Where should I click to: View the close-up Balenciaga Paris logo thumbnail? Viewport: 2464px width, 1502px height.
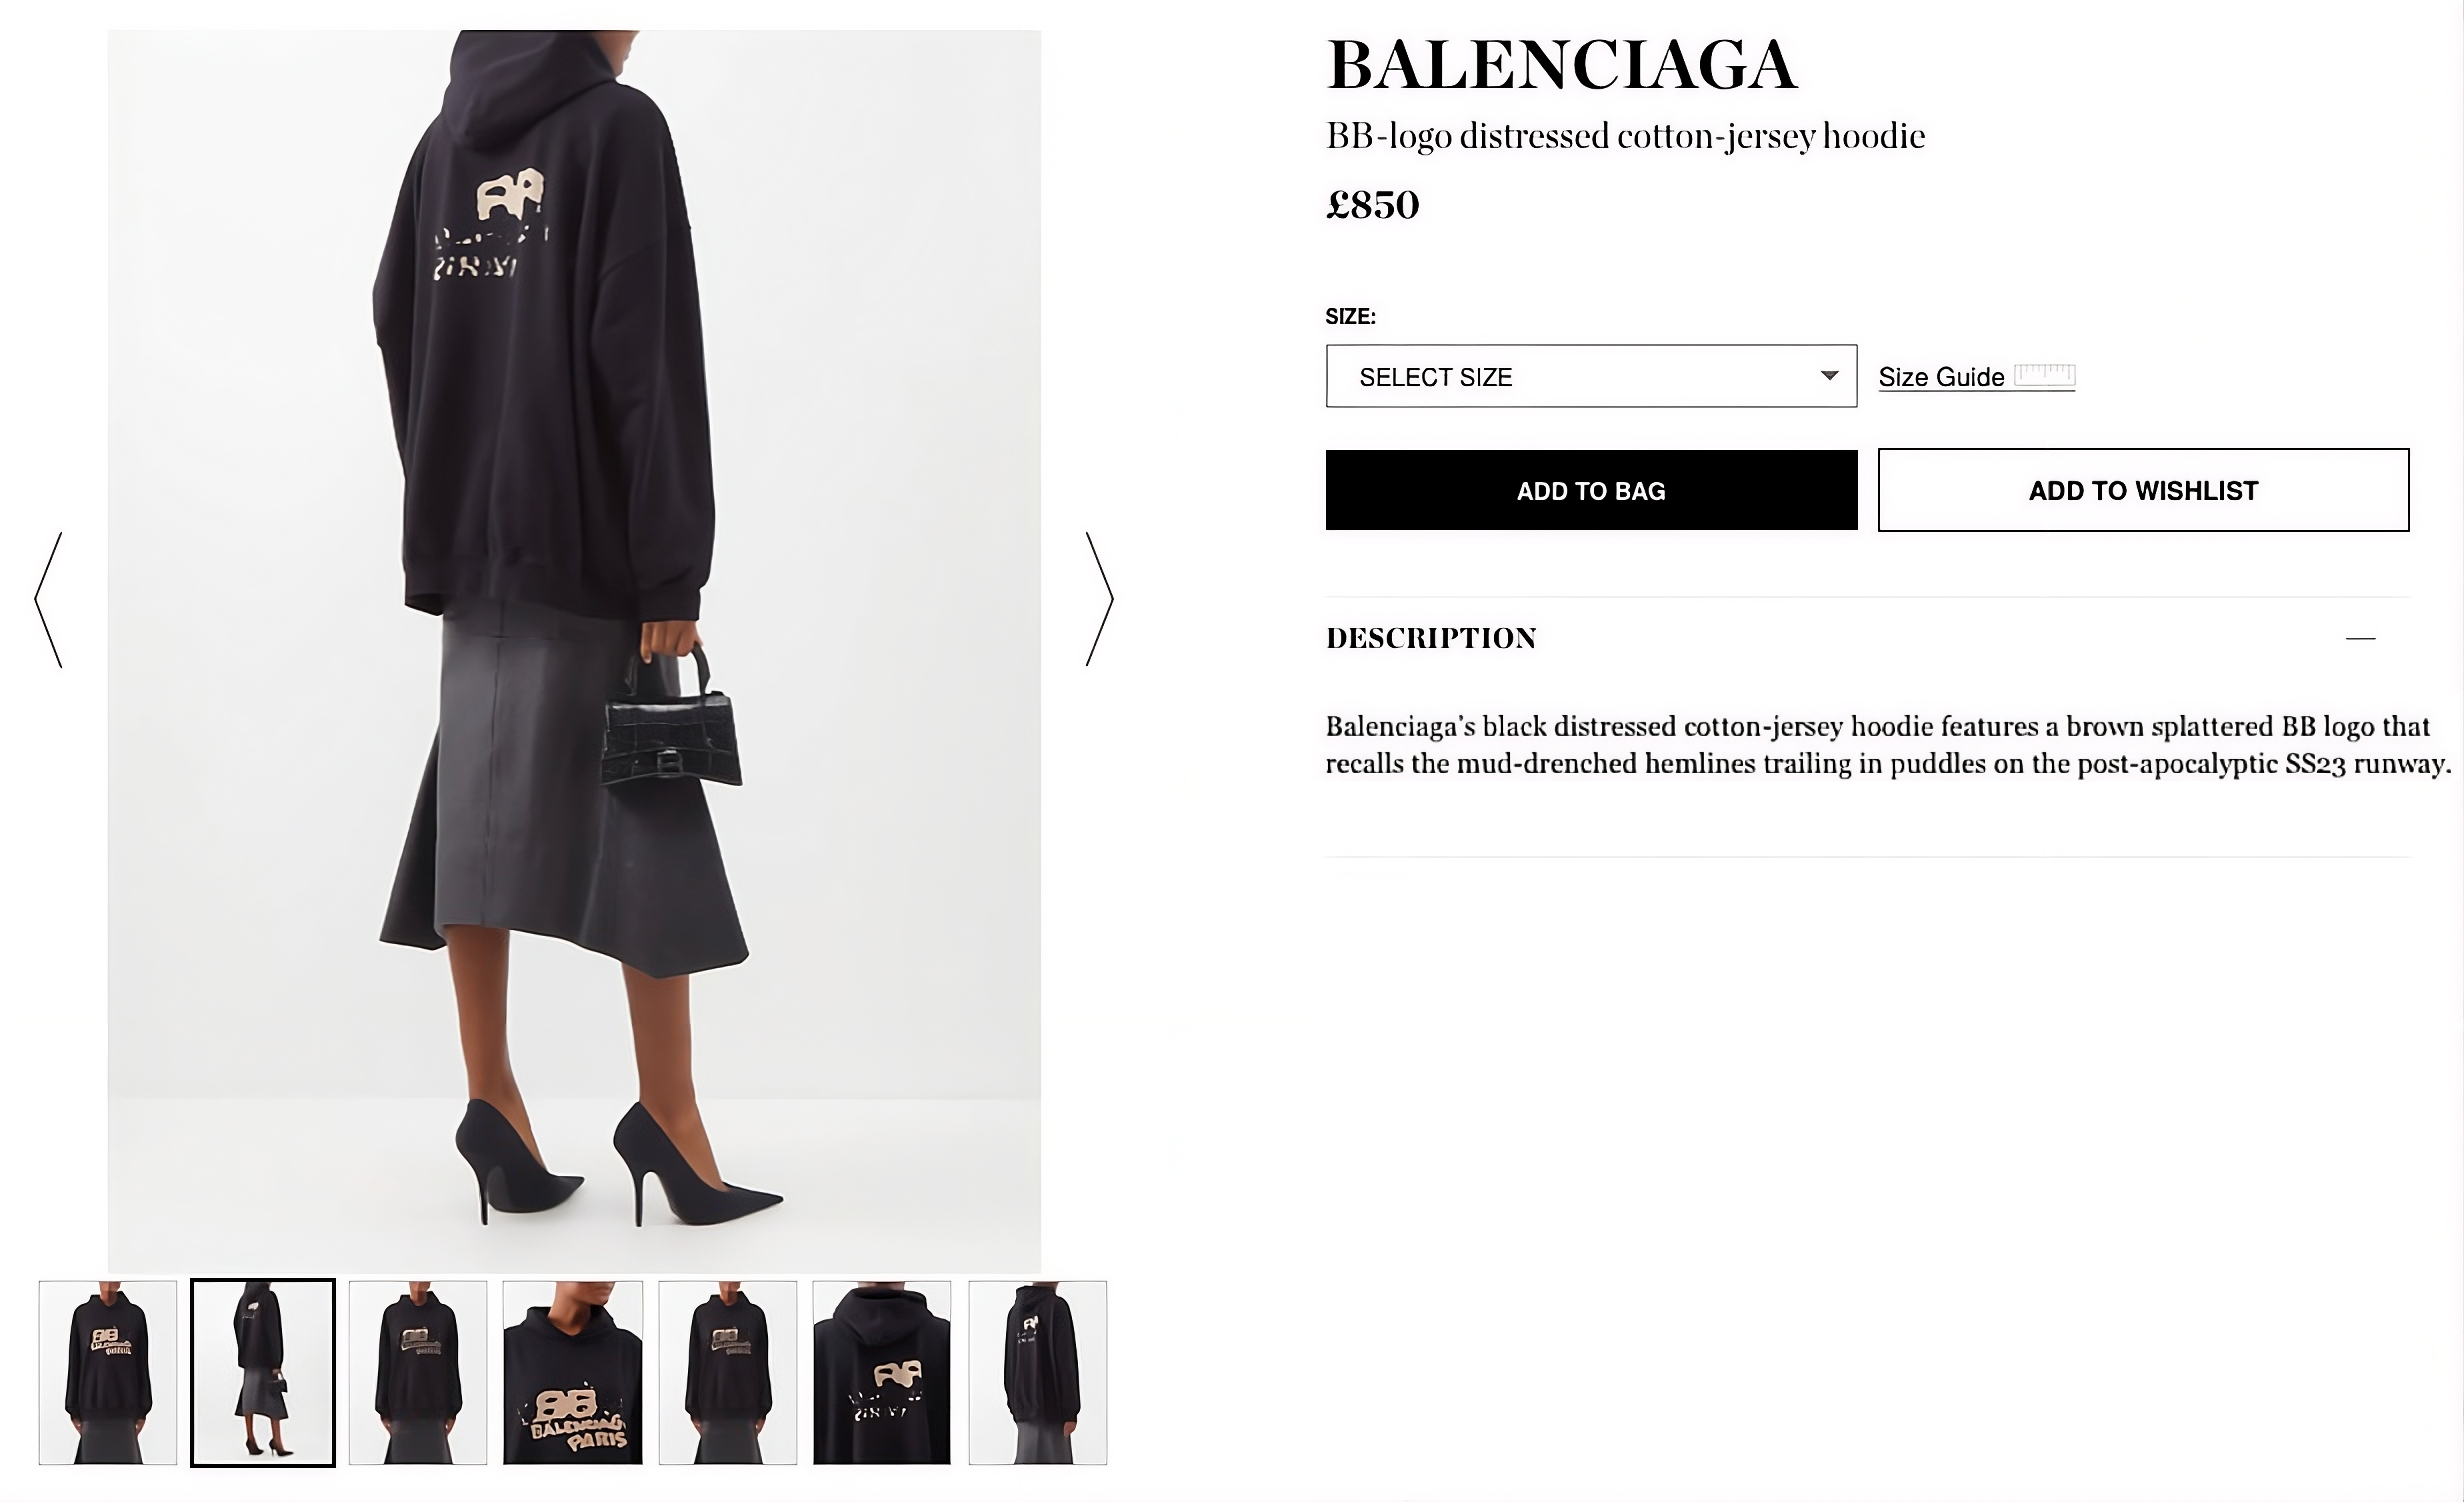coord(573,1372)
